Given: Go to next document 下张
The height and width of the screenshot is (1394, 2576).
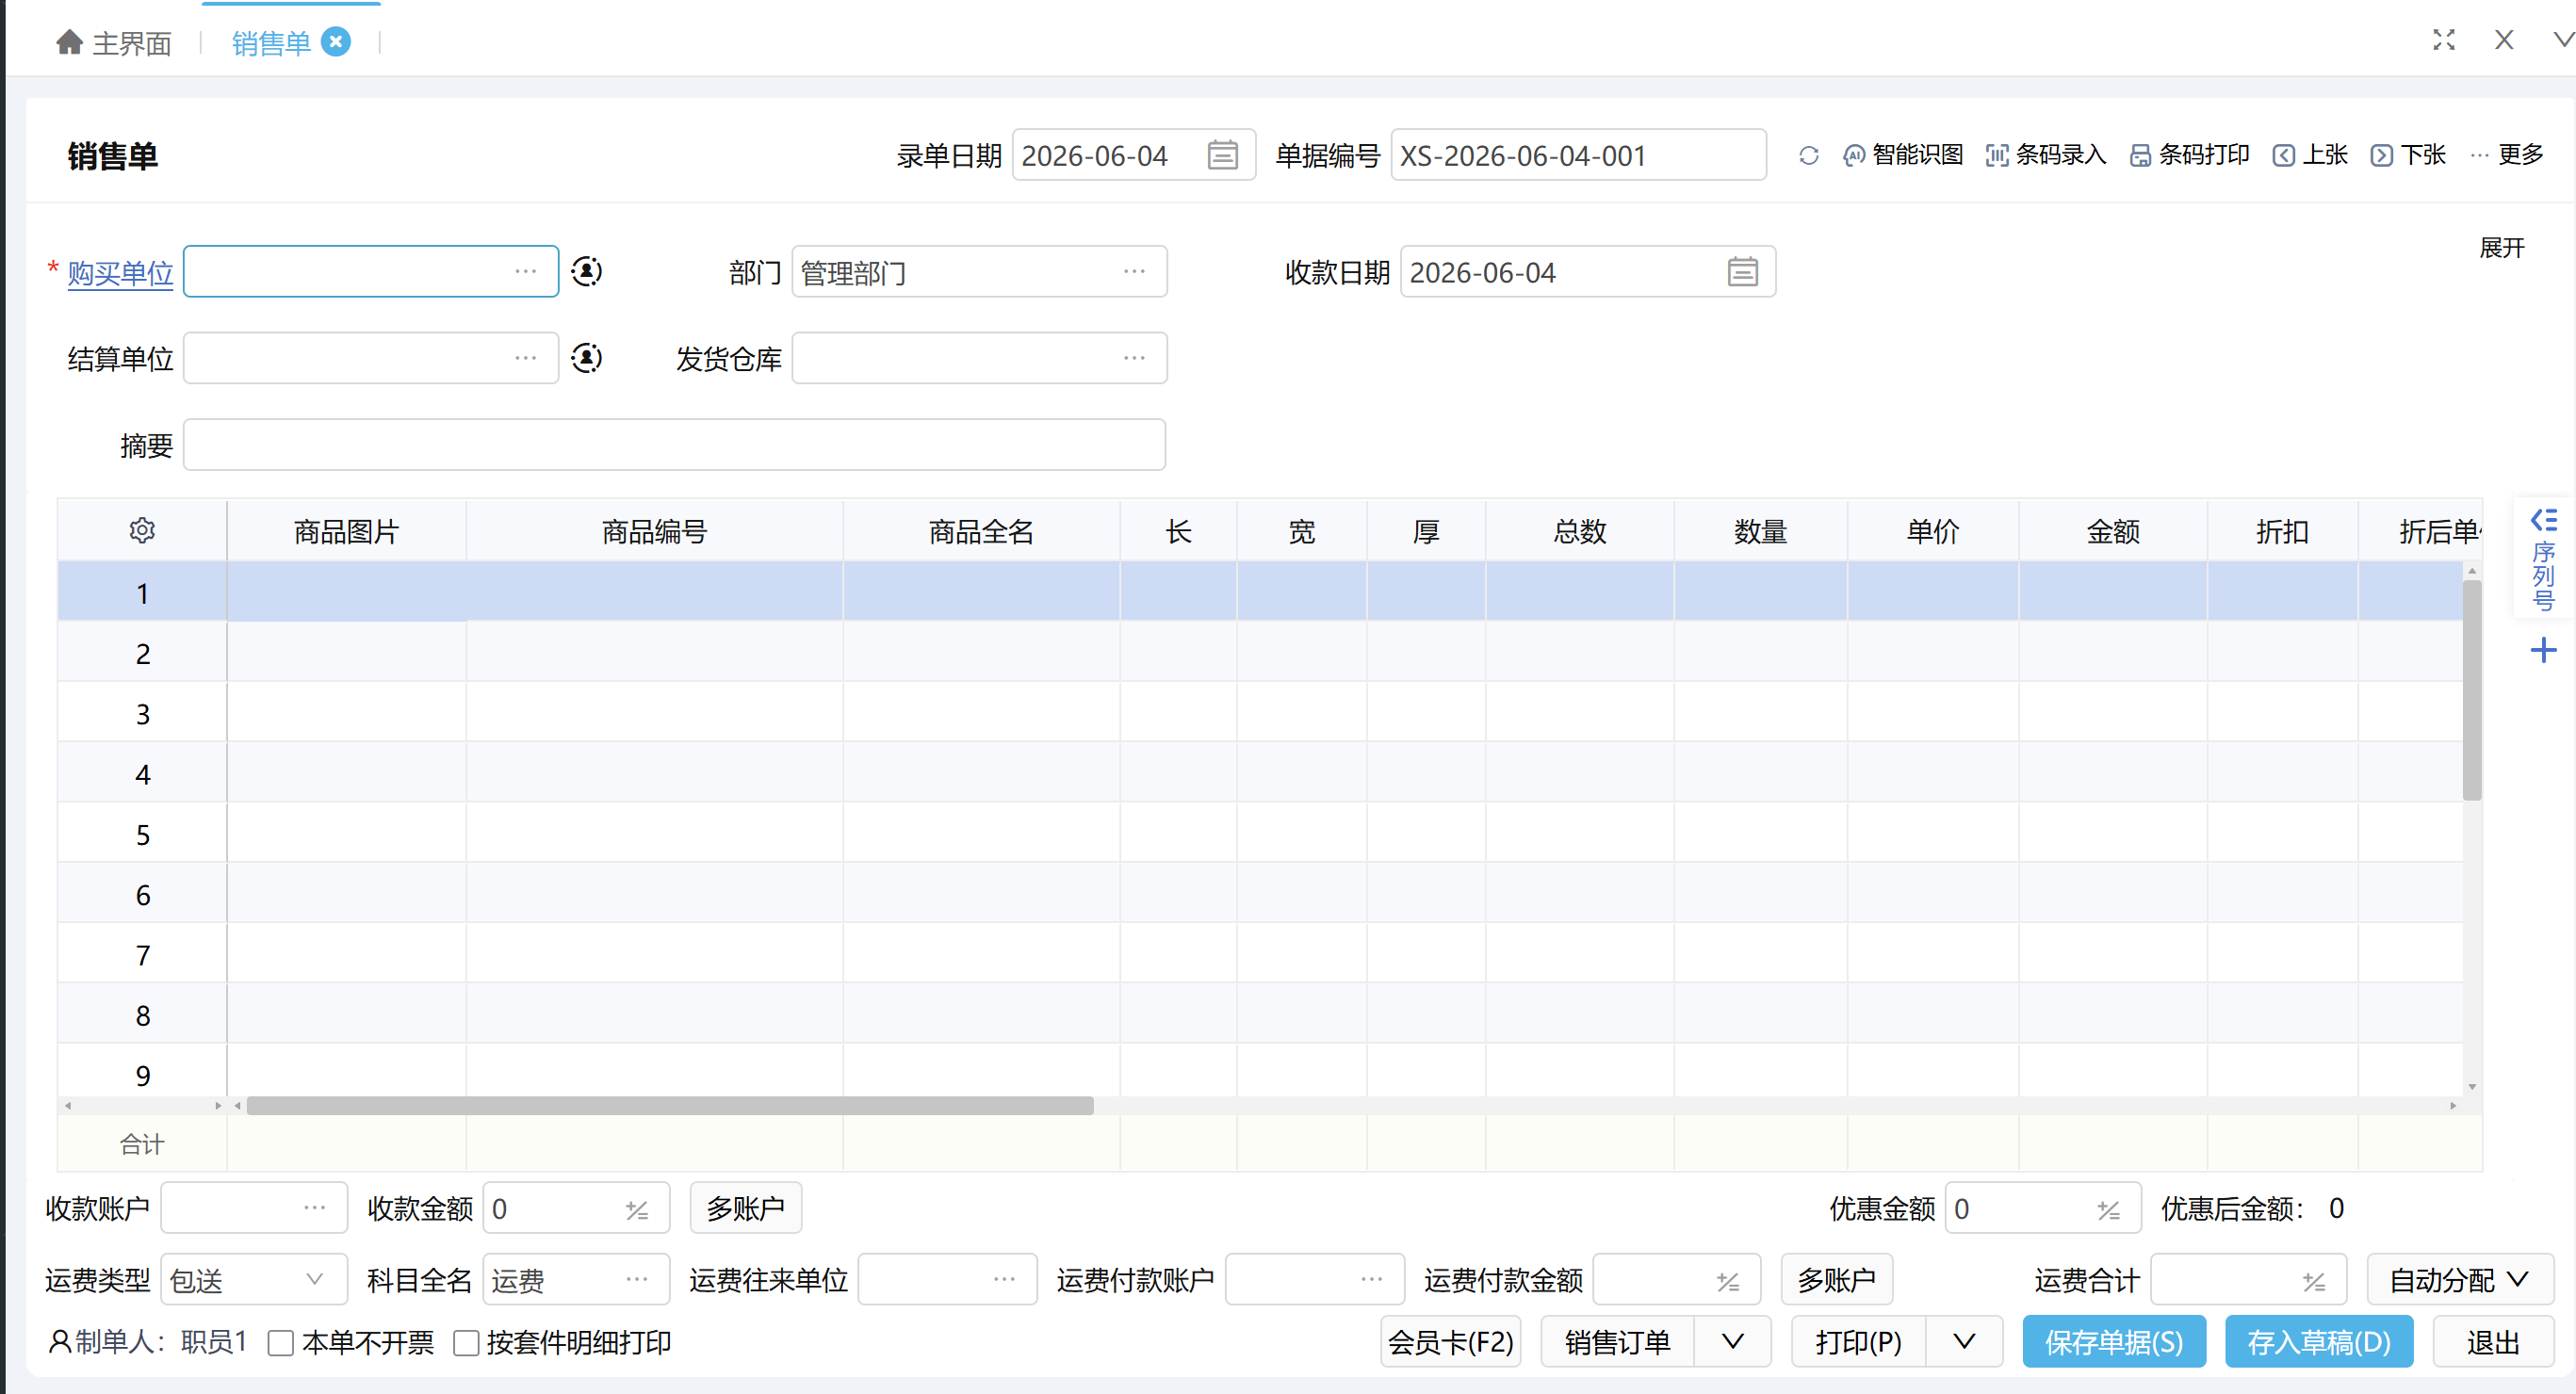Looking at the screenshot, I should point(2408,155).
